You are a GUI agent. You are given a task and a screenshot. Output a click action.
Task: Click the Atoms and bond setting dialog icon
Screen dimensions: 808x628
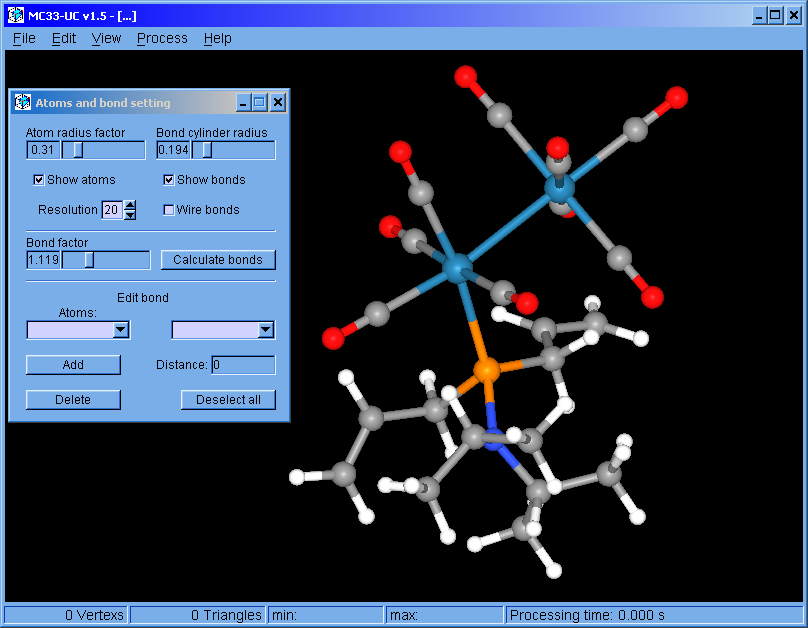tap(23, 102)
